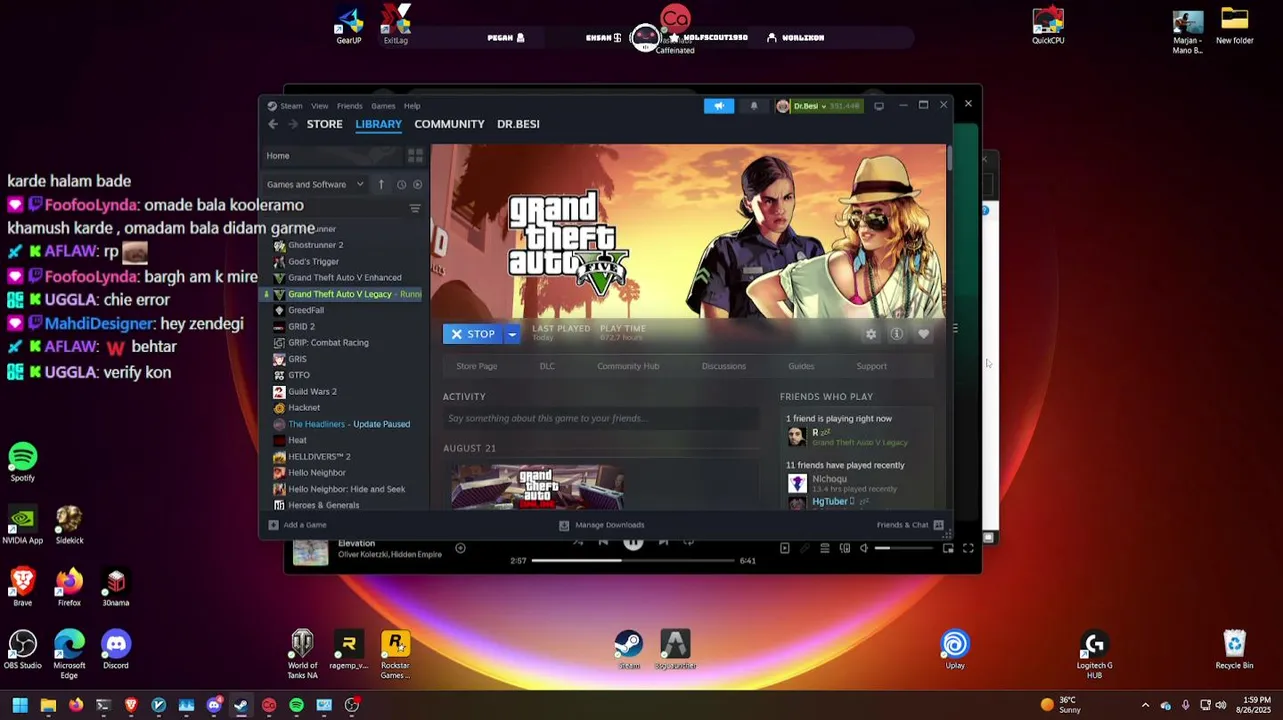
Task: Open GTA V Discussions link
Action: pos(724,366)
